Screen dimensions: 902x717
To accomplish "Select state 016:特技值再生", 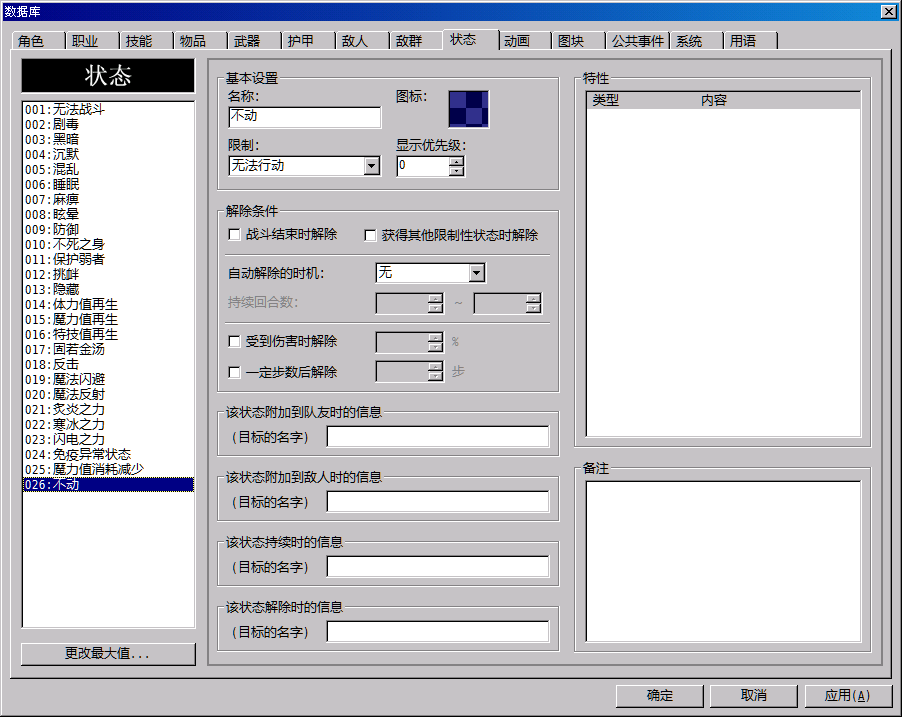I will point(108,334).
